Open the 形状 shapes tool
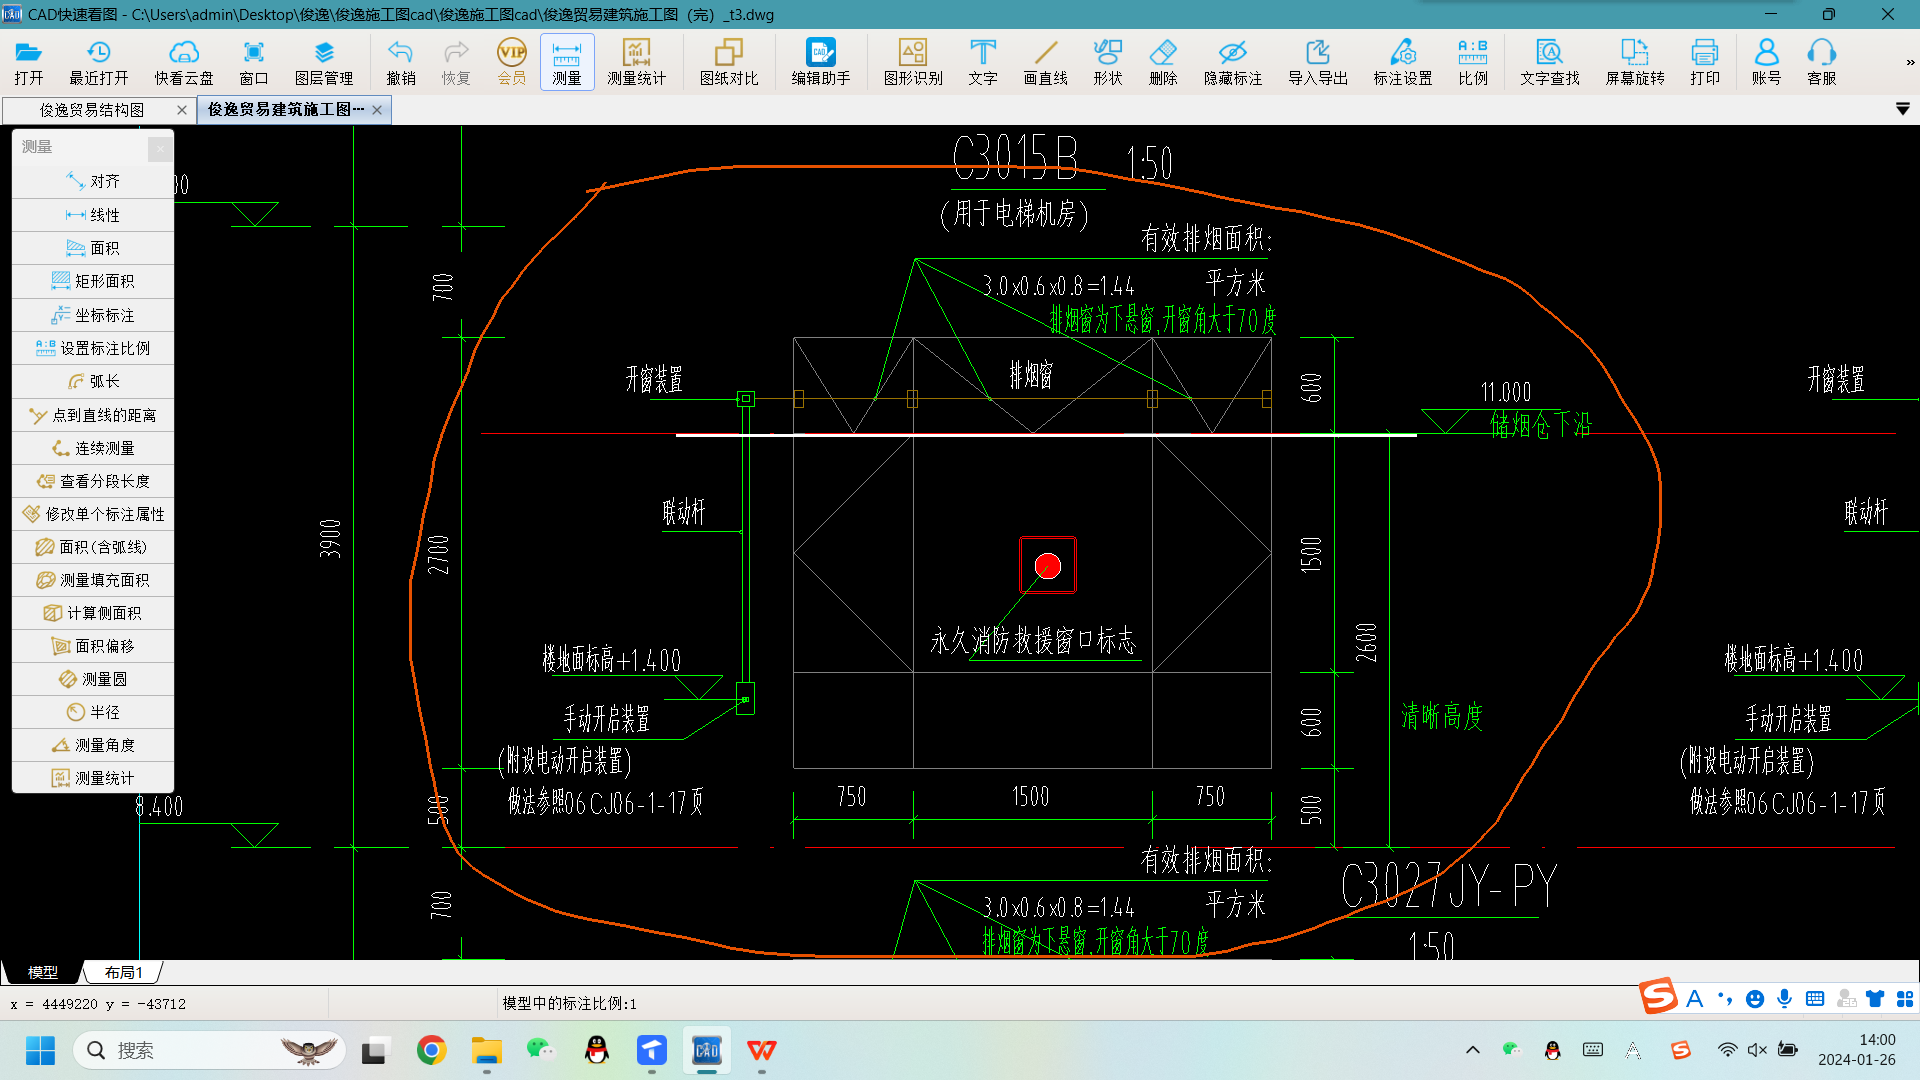This screenshot has width=1920, height=1080. pos(1108,62)
